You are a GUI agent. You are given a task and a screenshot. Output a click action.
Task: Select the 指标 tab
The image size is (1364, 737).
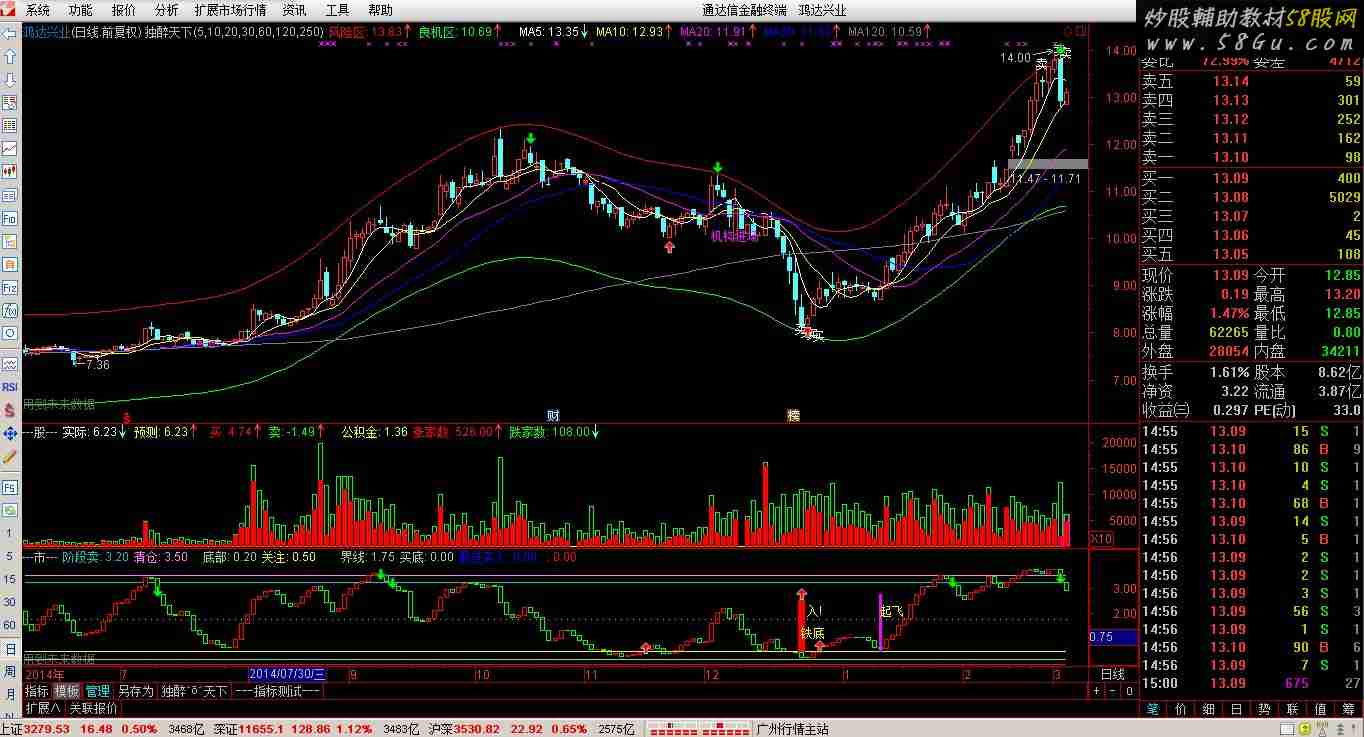click(x=37, y=691)
